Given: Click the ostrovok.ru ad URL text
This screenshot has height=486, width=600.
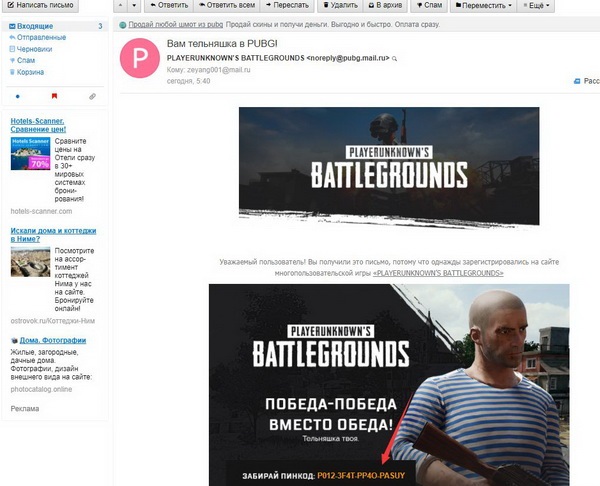Looking at the screenshot, I should (x=53, y=321).
